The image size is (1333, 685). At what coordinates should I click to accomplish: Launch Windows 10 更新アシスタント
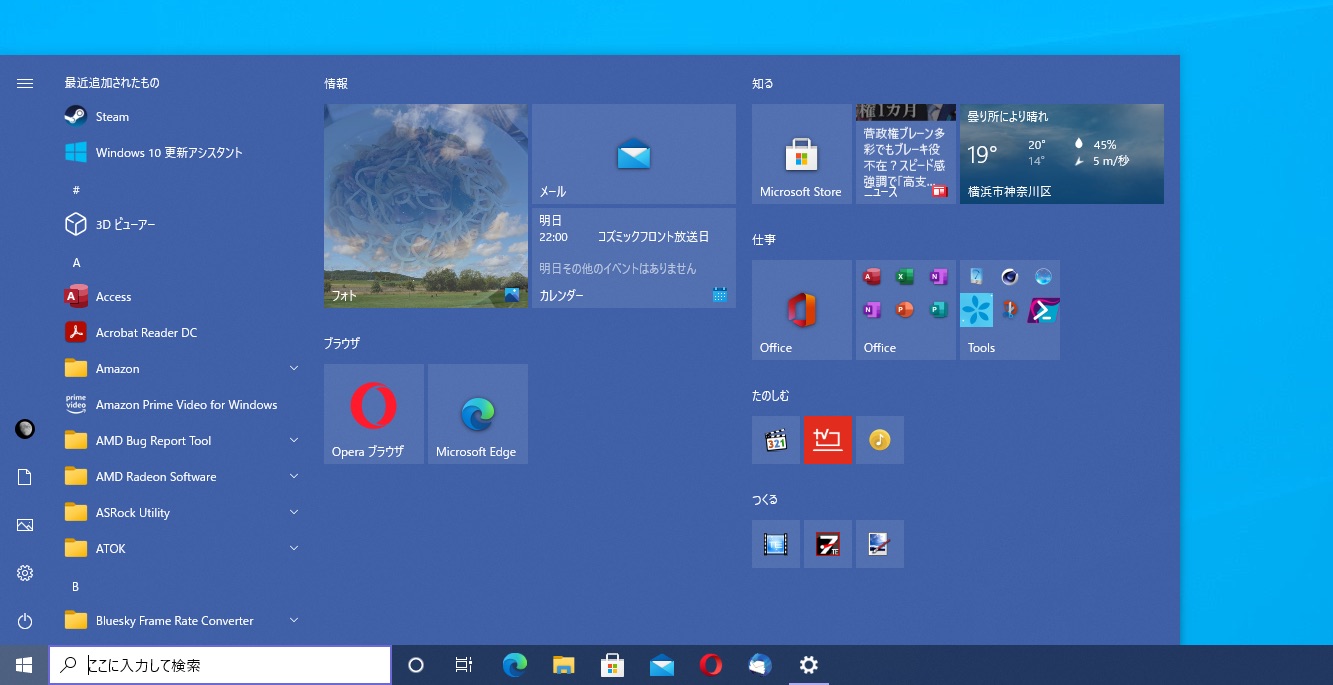click(180, 152)
